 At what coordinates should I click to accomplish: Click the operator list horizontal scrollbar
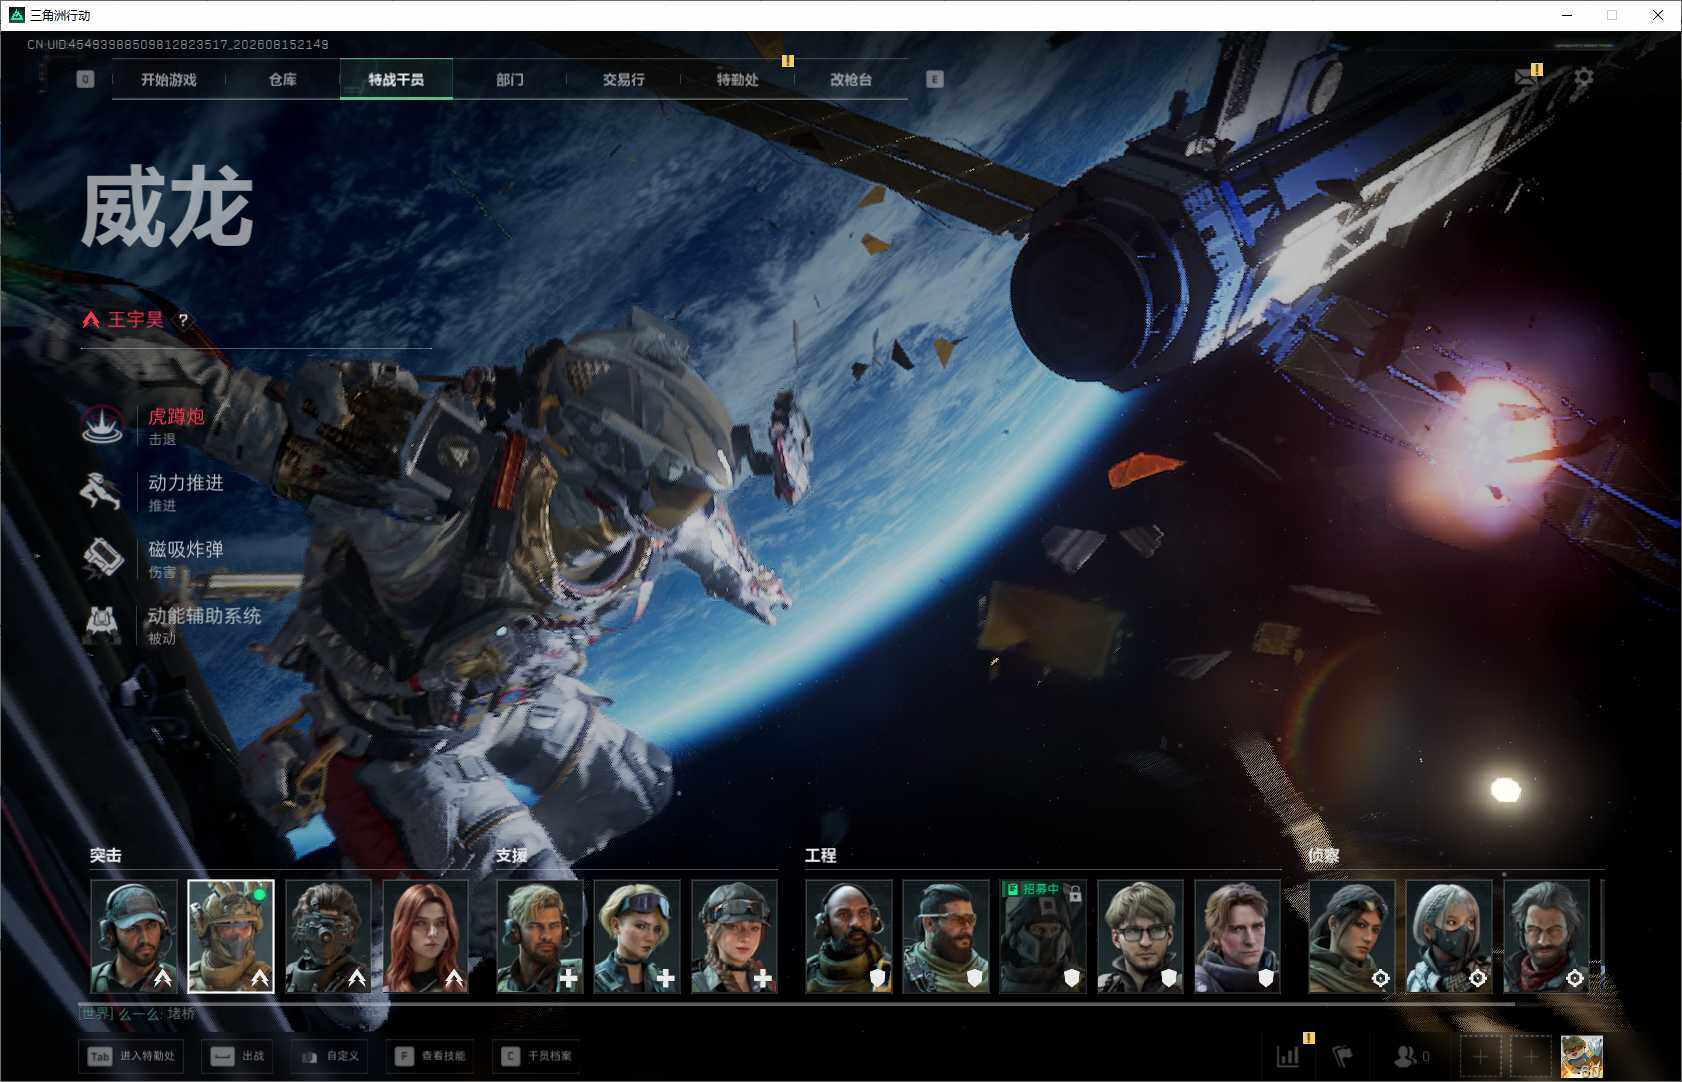[x=797, y=1003]
